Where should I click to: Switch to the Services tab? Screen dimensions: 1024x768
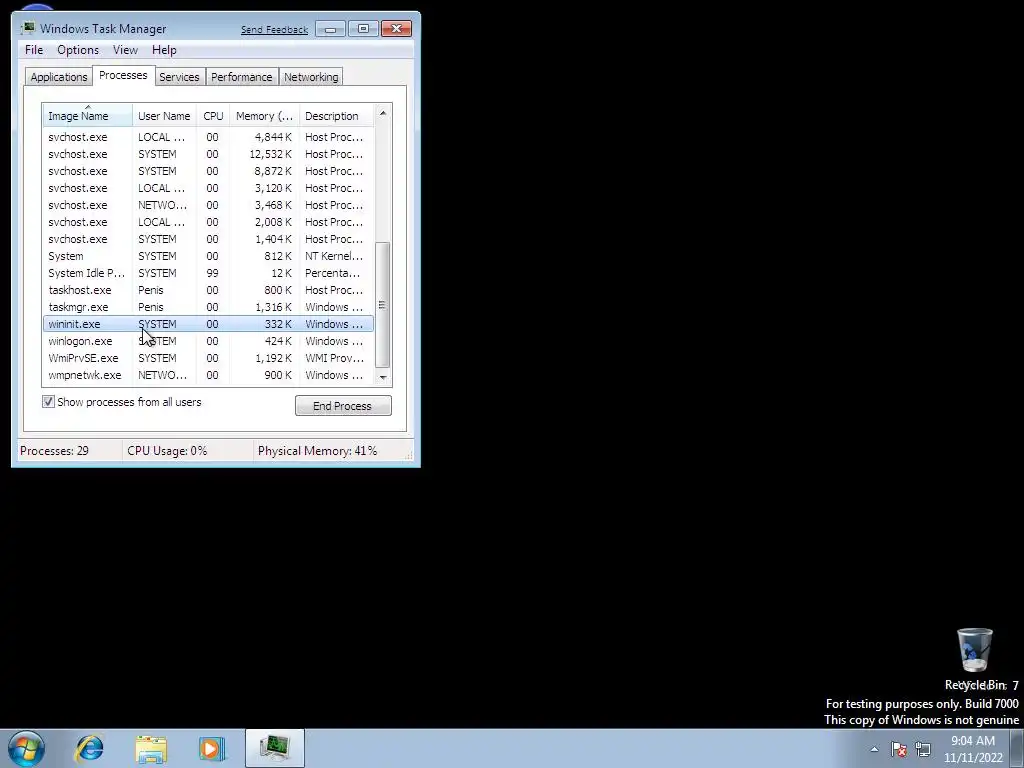(179, 76)
